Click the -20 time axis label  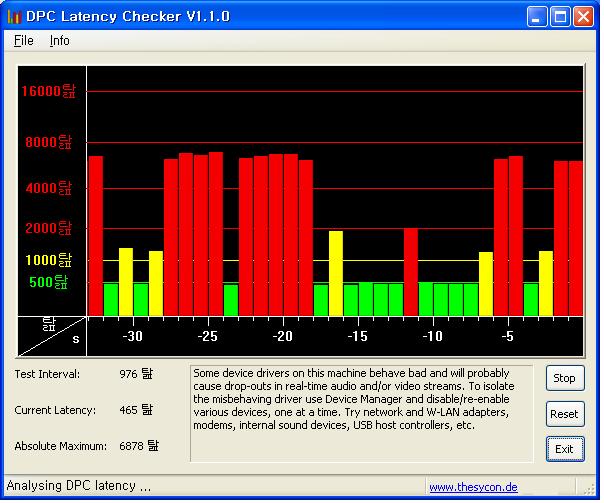[283, 336]
